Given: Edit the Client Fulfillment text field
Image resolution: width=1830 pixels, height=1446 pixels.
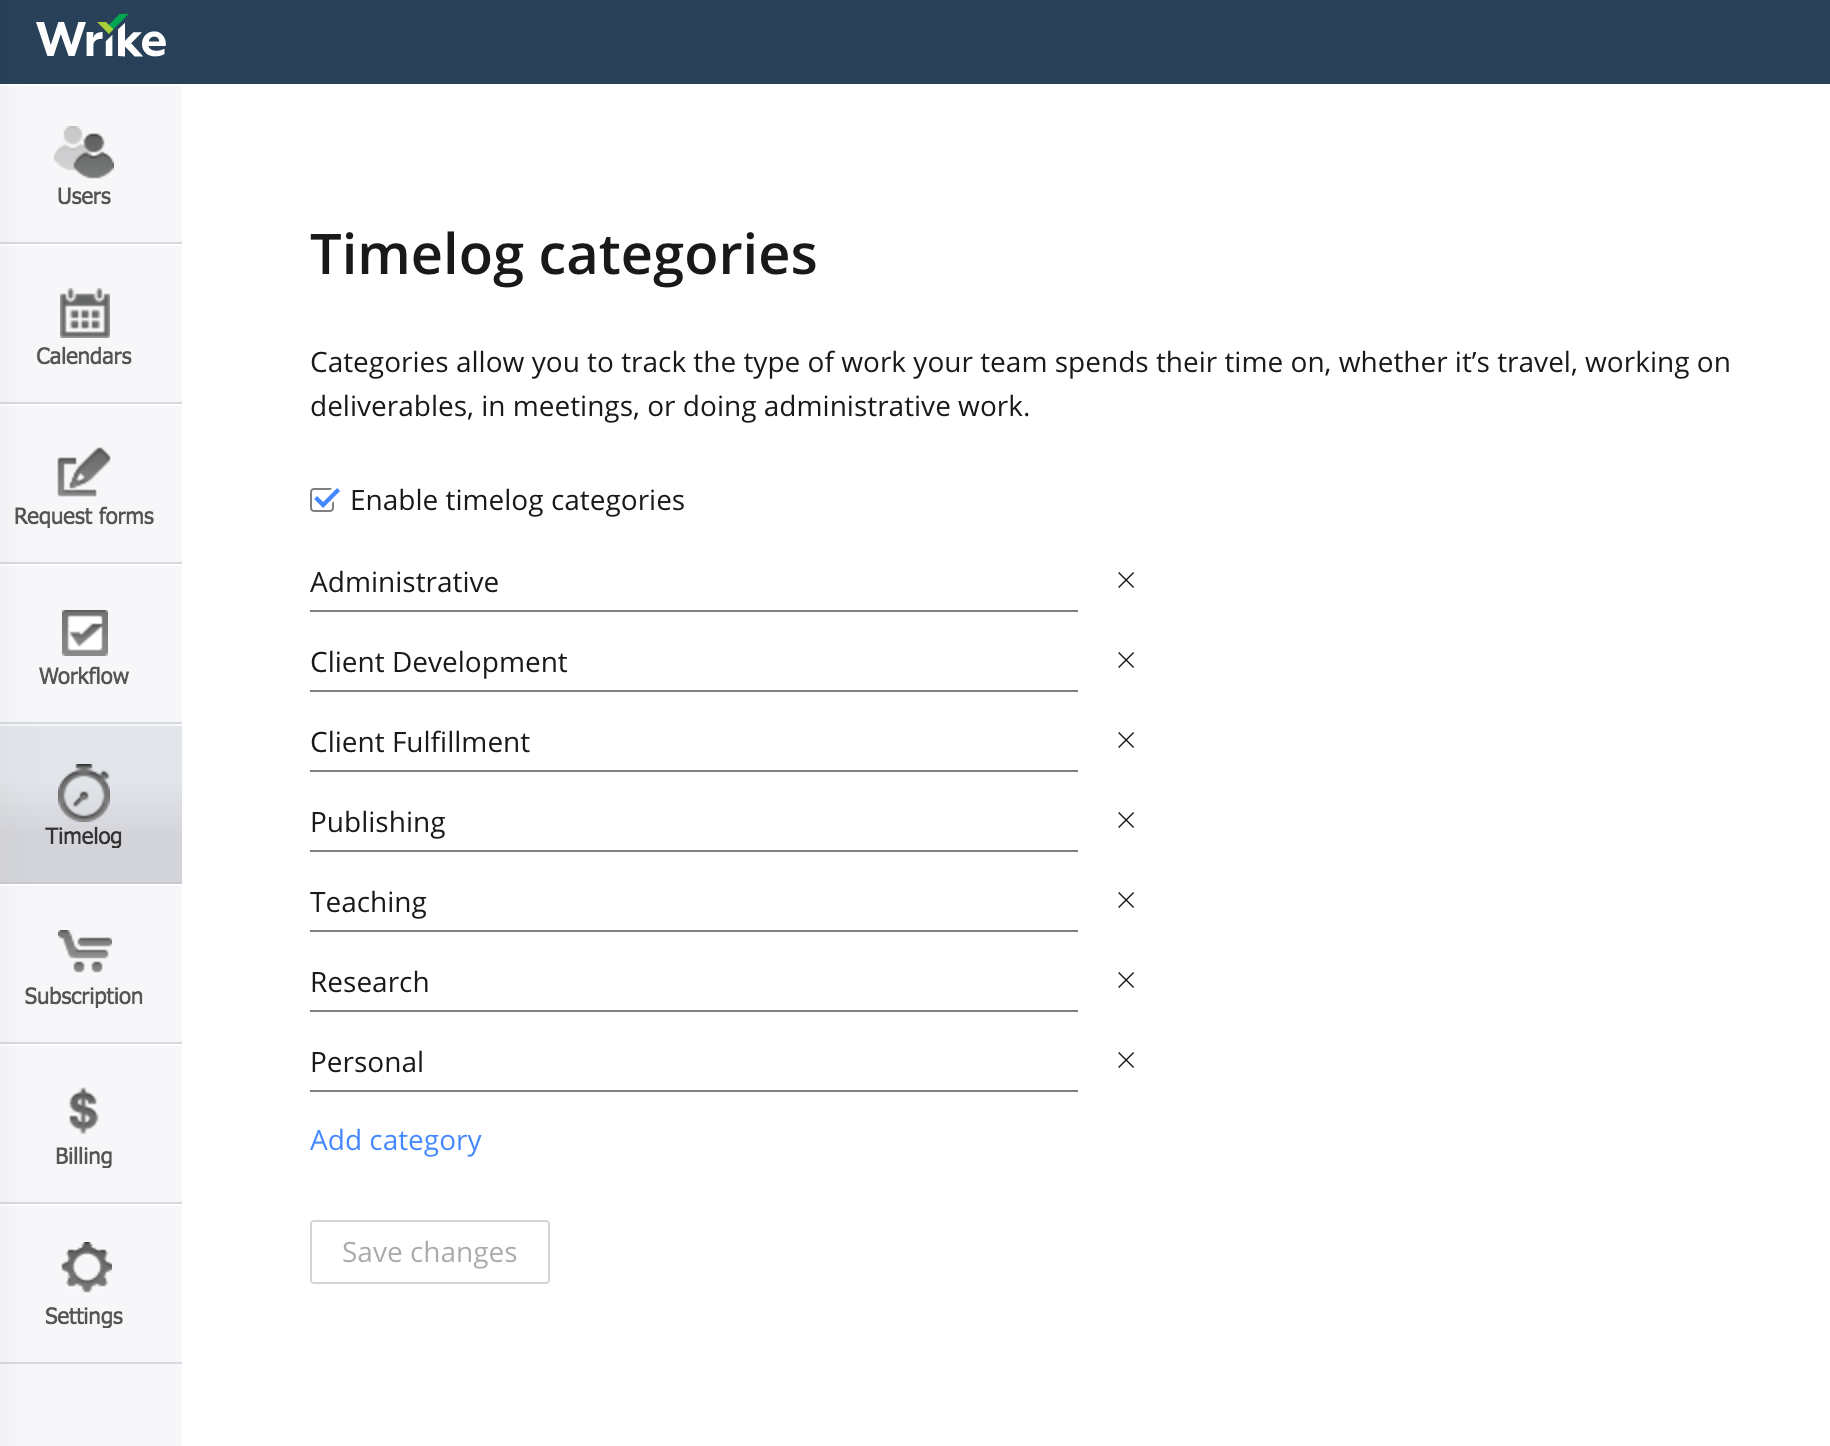Looking at the screenshot, I should click(x=693, y=742).
